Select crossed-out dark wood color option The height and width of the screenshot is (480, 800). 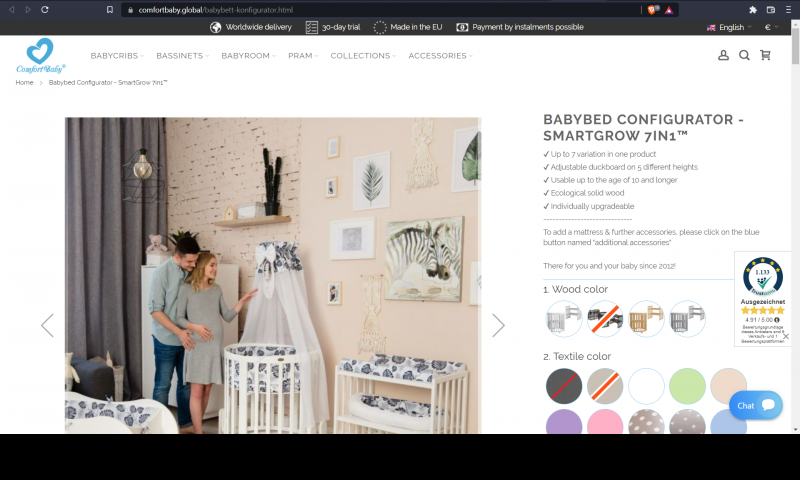(x=605, y=318)
